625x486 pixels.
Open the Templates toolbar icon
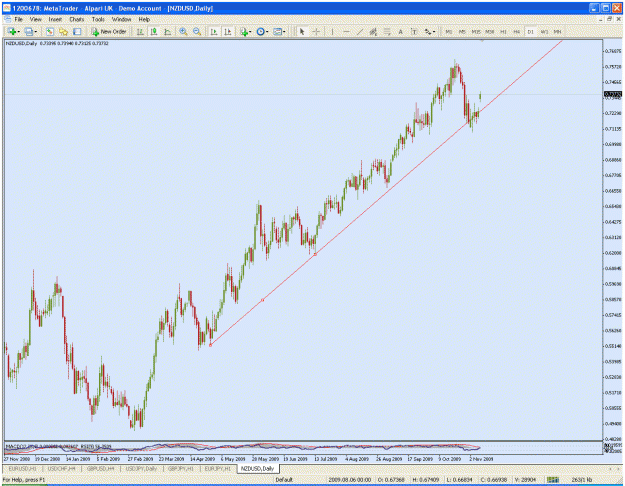click(x=277, y=31)
